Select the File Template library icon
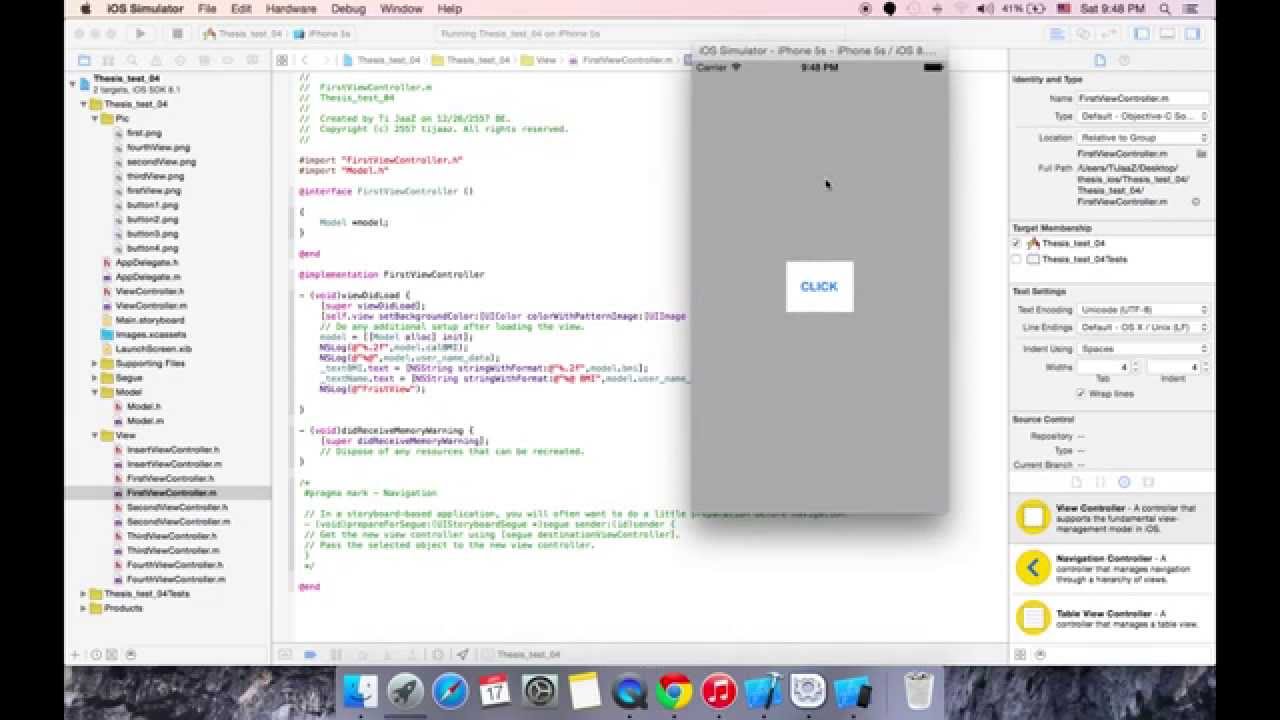 pyautogui.click(x=1077, y=482)
